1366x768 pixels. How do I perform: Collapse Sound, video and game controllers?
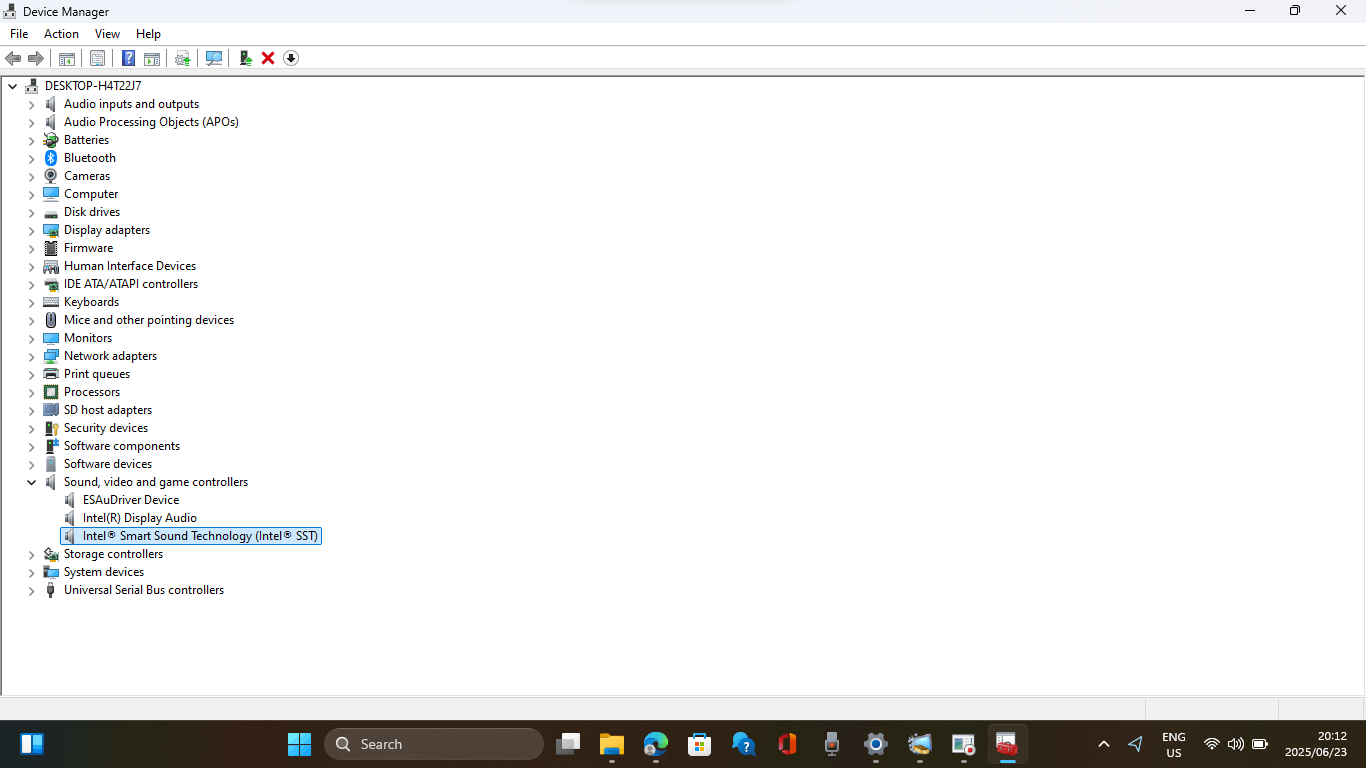coord(31,481)
